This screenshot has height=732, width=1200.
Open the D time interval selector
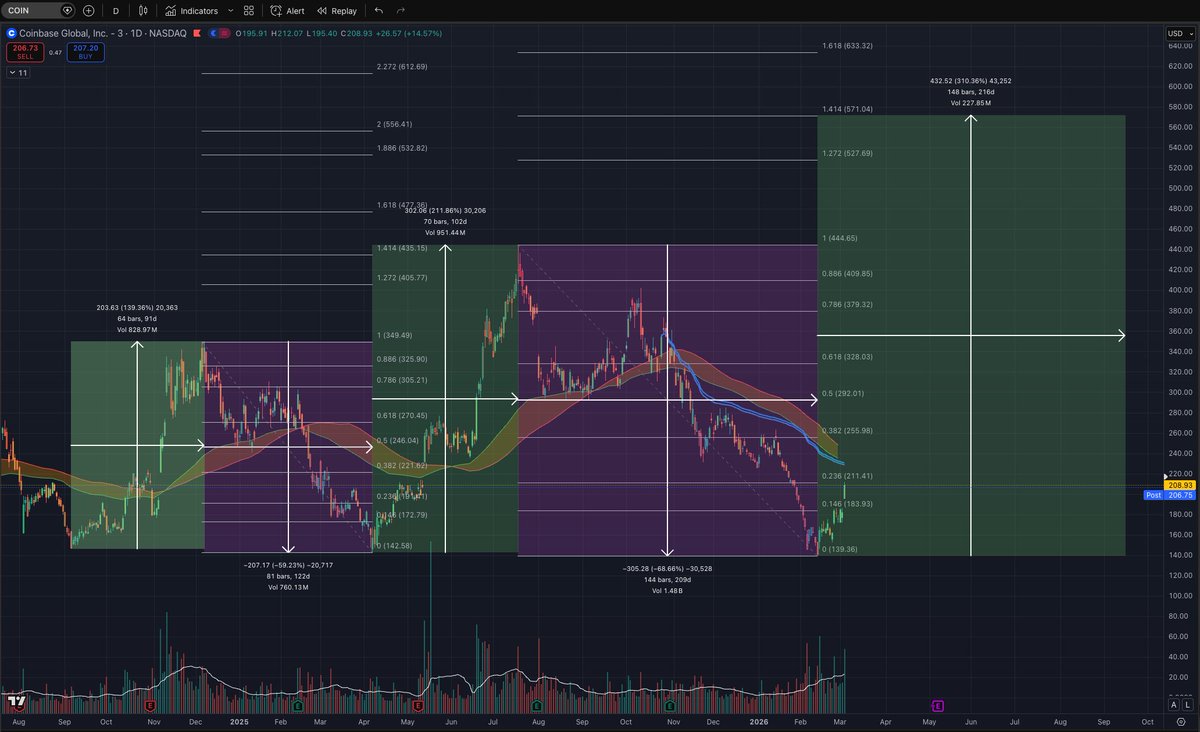click(115, 10)
